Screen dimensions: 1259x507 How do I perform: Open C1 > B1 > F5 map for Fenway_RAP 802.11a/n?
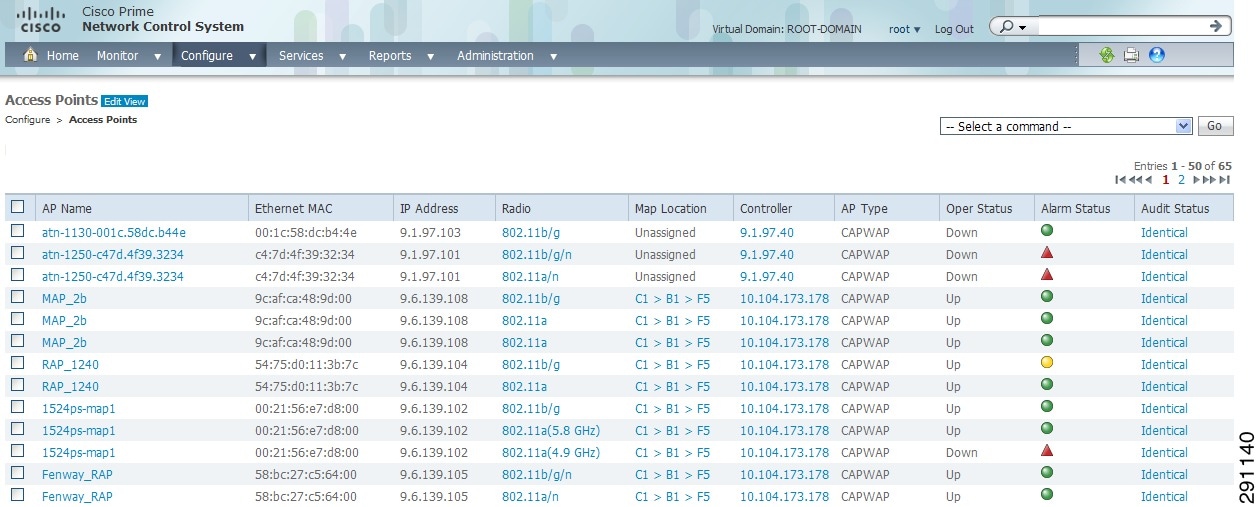point(672,496)
